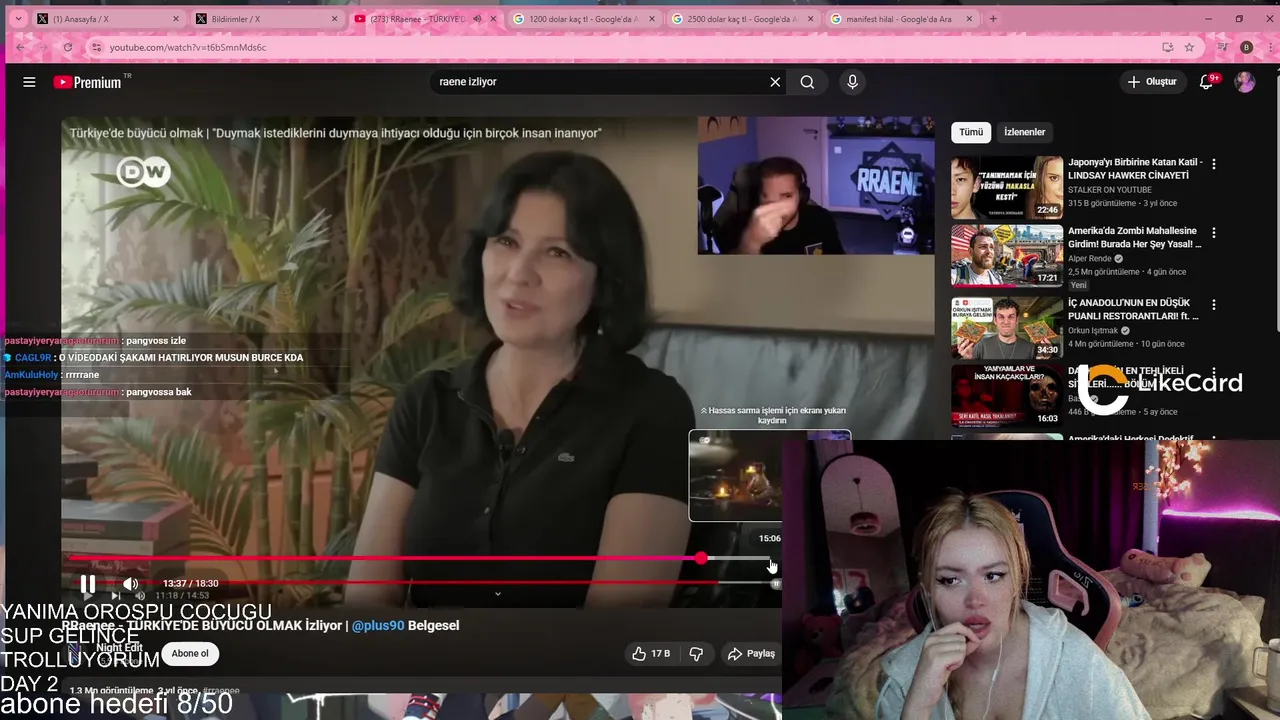This screenshot has height=720, width=1280.
Task: Select the İzlenenler filter chip
Action: click(x=1024, y=132)
